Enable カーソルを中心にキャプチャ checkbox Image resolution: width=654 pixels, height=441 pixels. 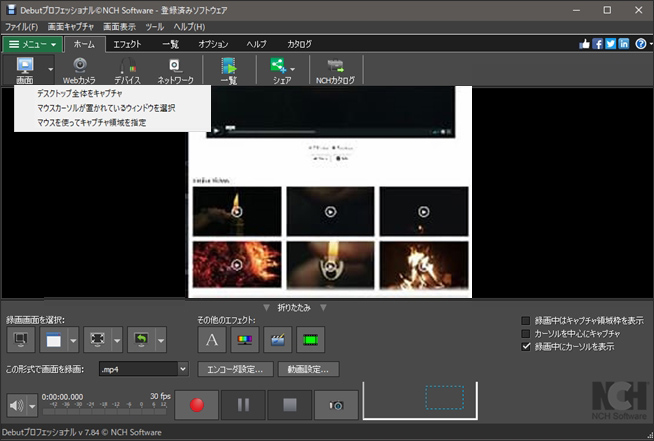click(x=526, y=333)
